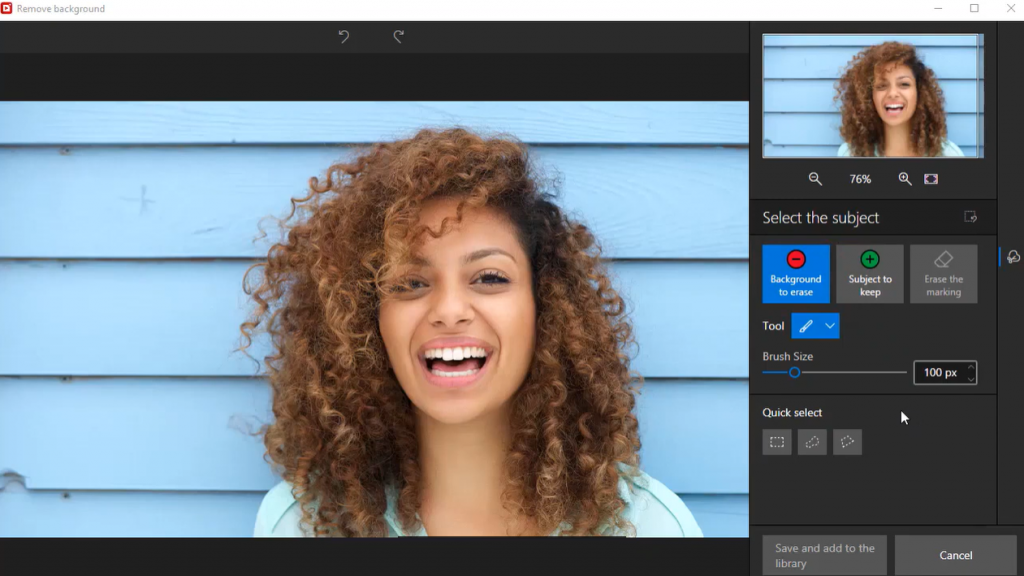Select the freehand lasso quick select tool

point(811,441)
